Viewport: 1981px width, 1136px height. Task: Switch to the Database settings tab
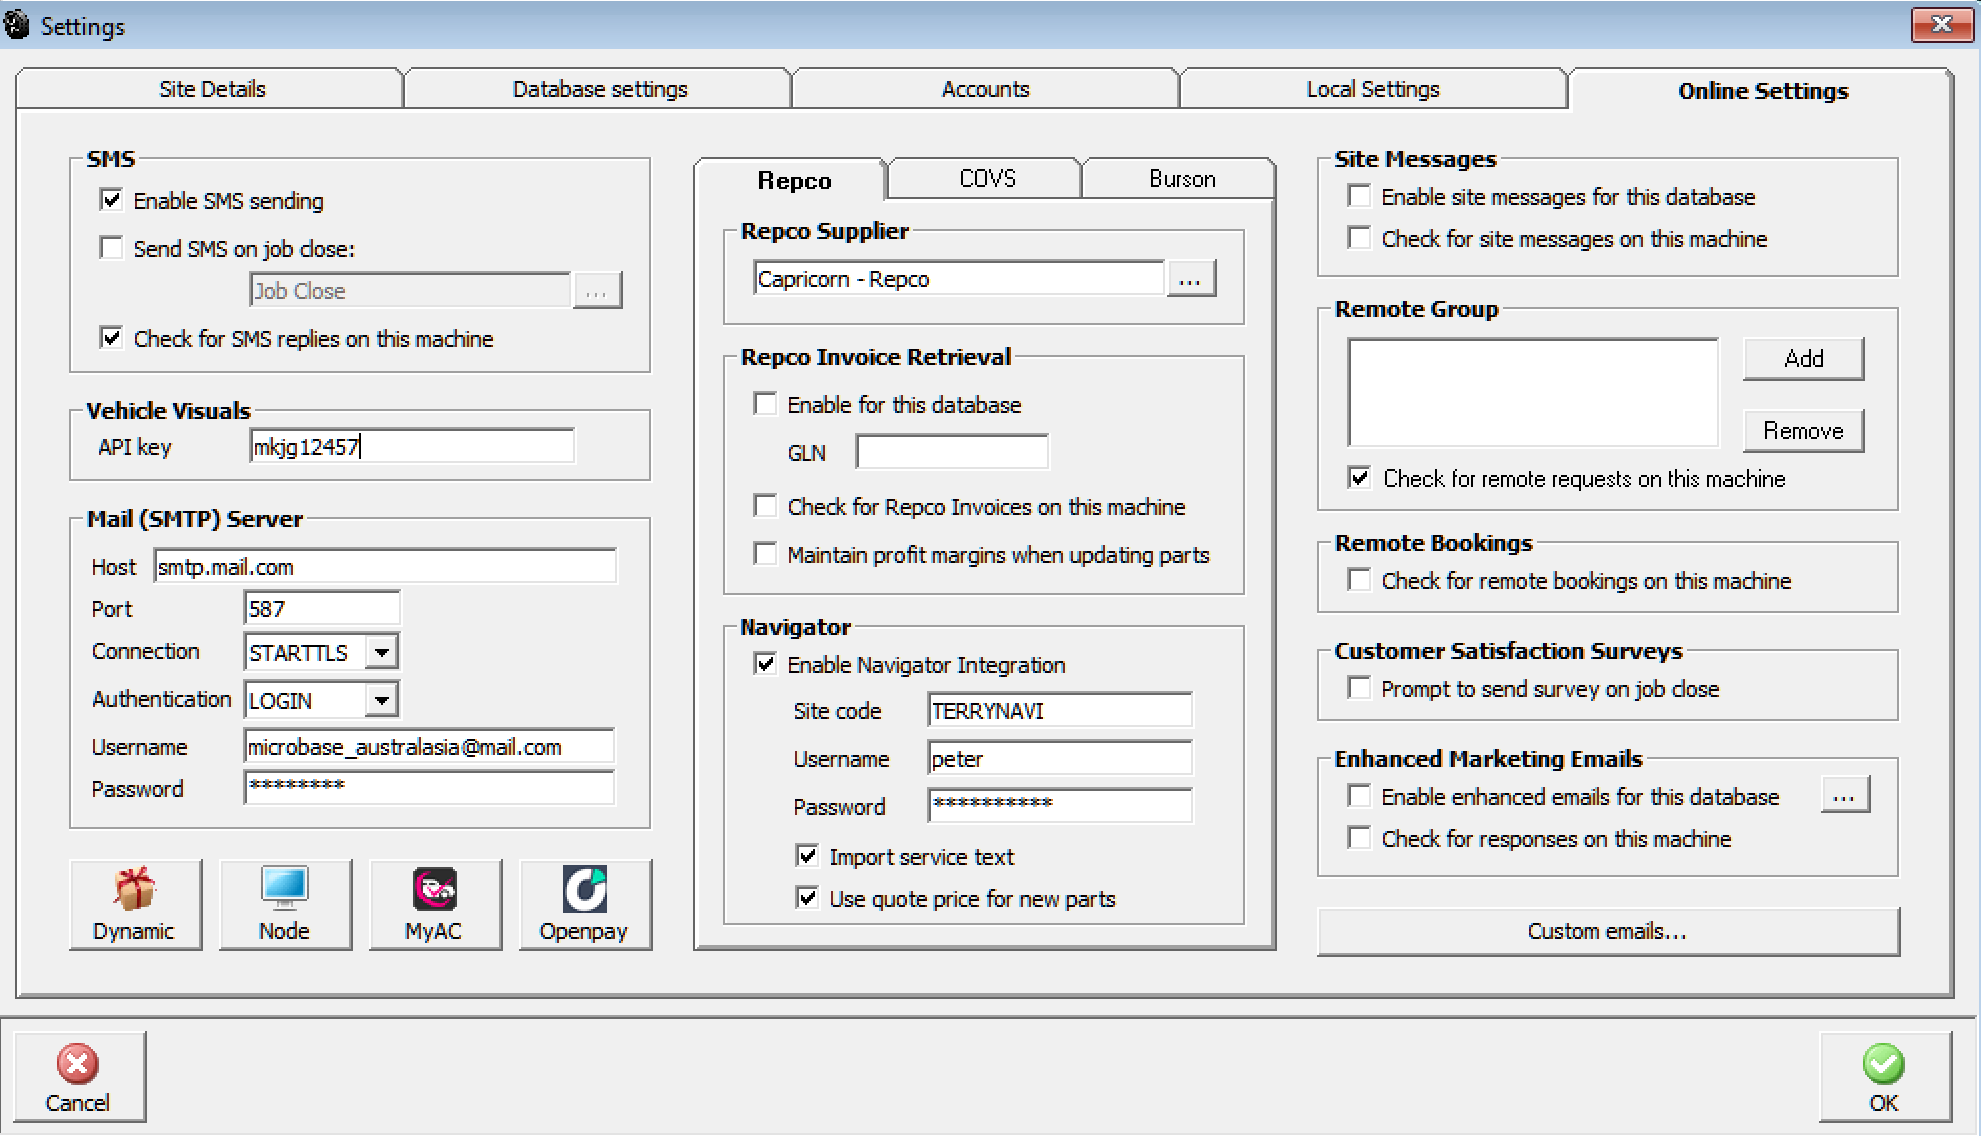[599, 89]
